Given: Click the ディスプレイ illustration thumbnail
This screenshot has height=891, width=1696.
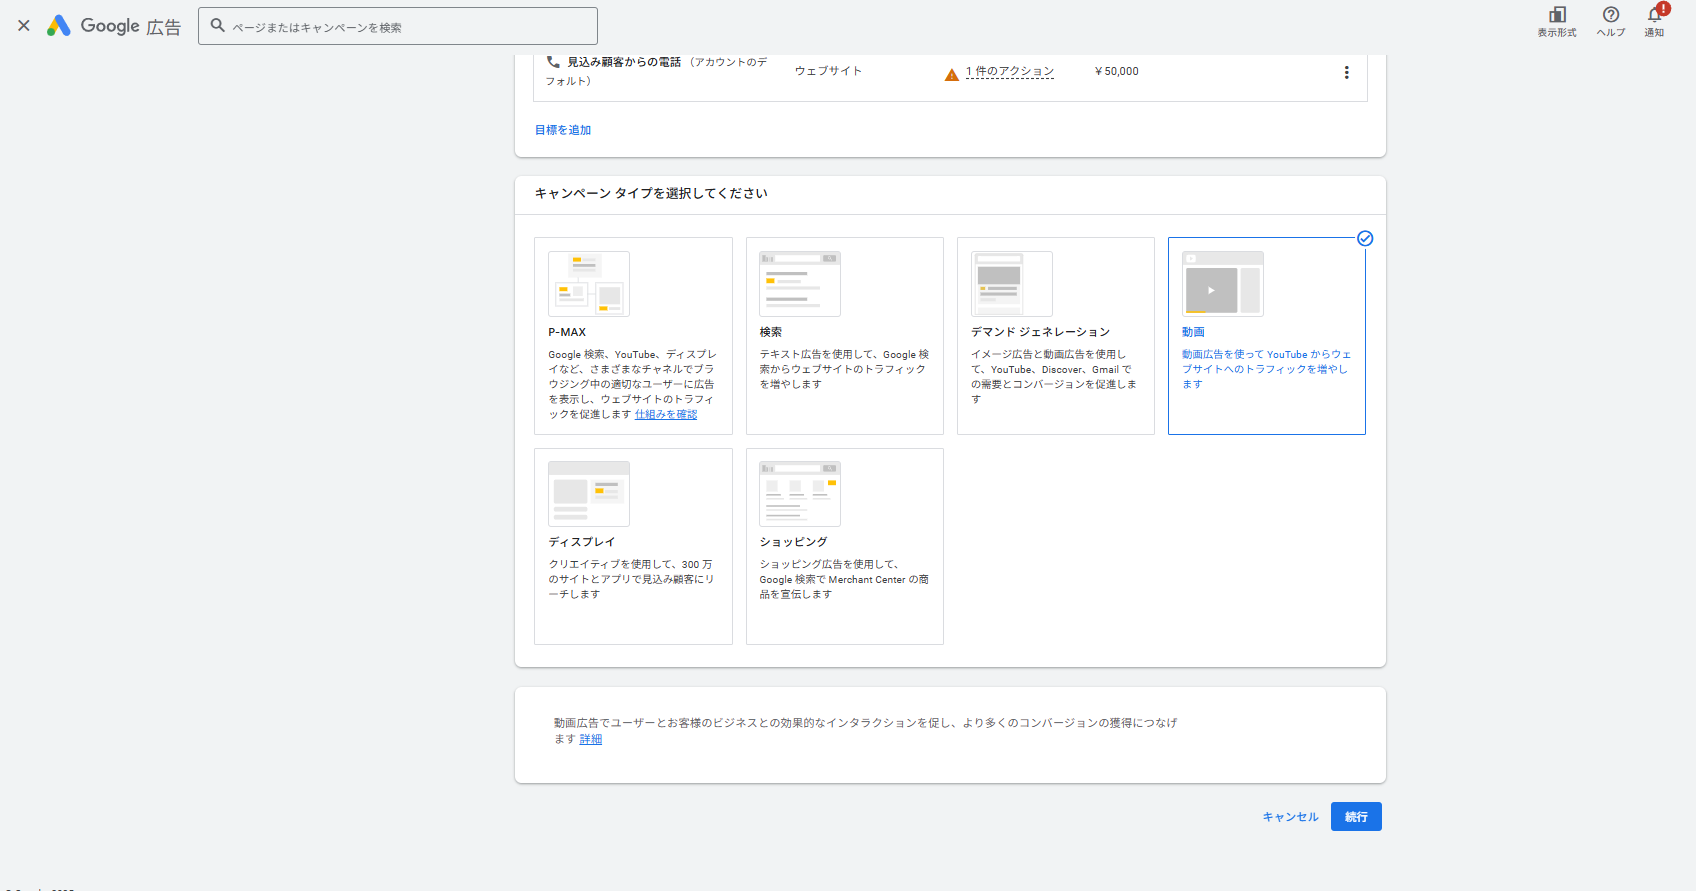Looking at the screenshot, I should 589,494.
